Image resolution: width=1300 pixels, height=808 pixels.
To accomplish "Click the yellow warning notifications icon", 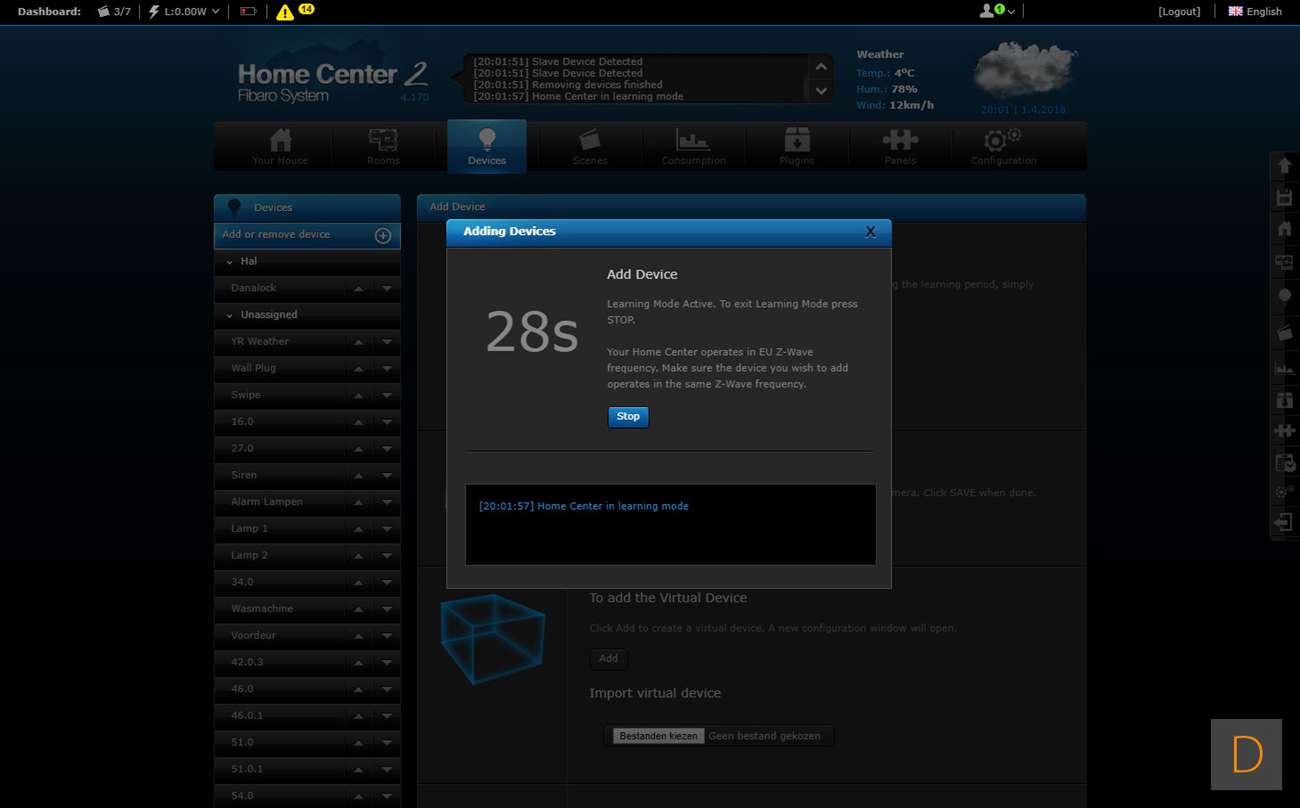I will (x=285, y=12).
